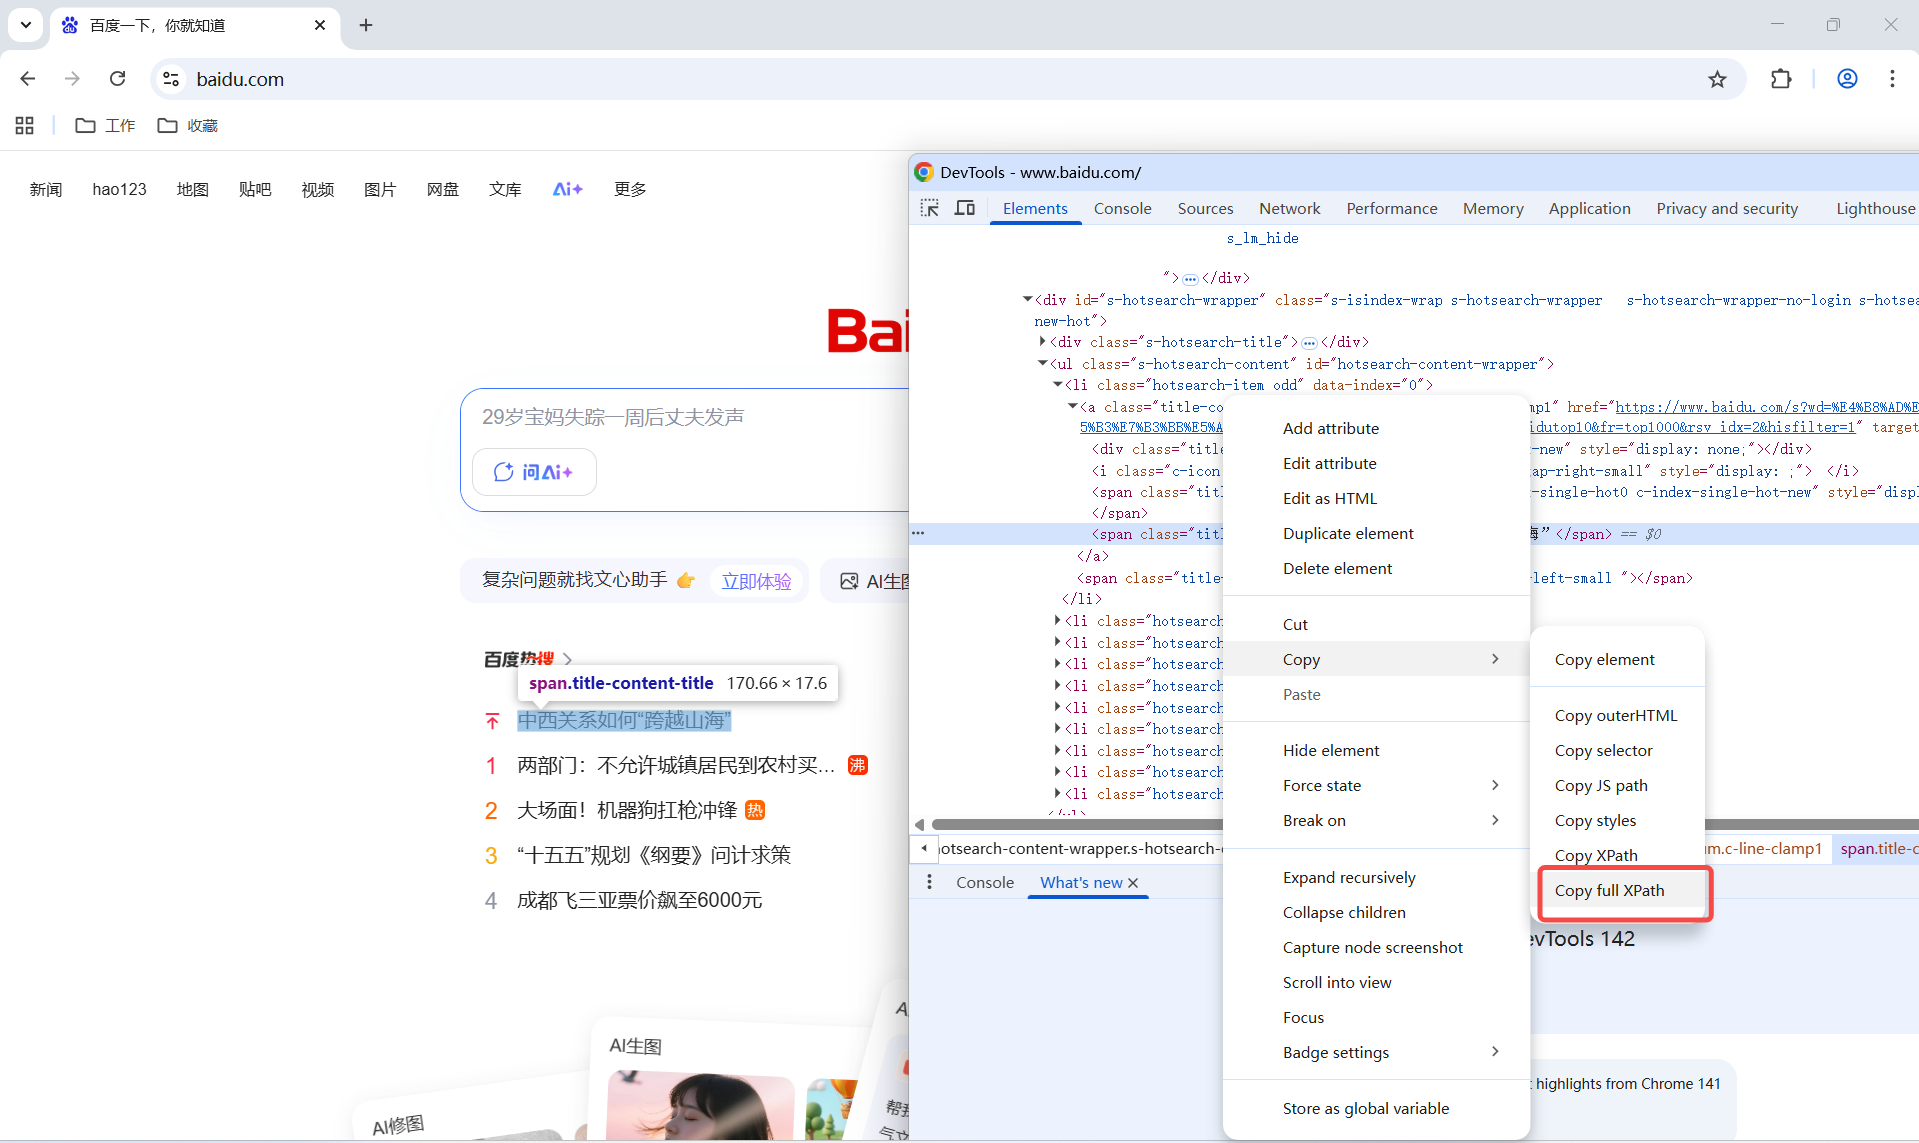Expand the s-hotsearch-title div node
Image resolution: width=1919 pixels, height=1143 pixels.
(x=1043, y=342)
